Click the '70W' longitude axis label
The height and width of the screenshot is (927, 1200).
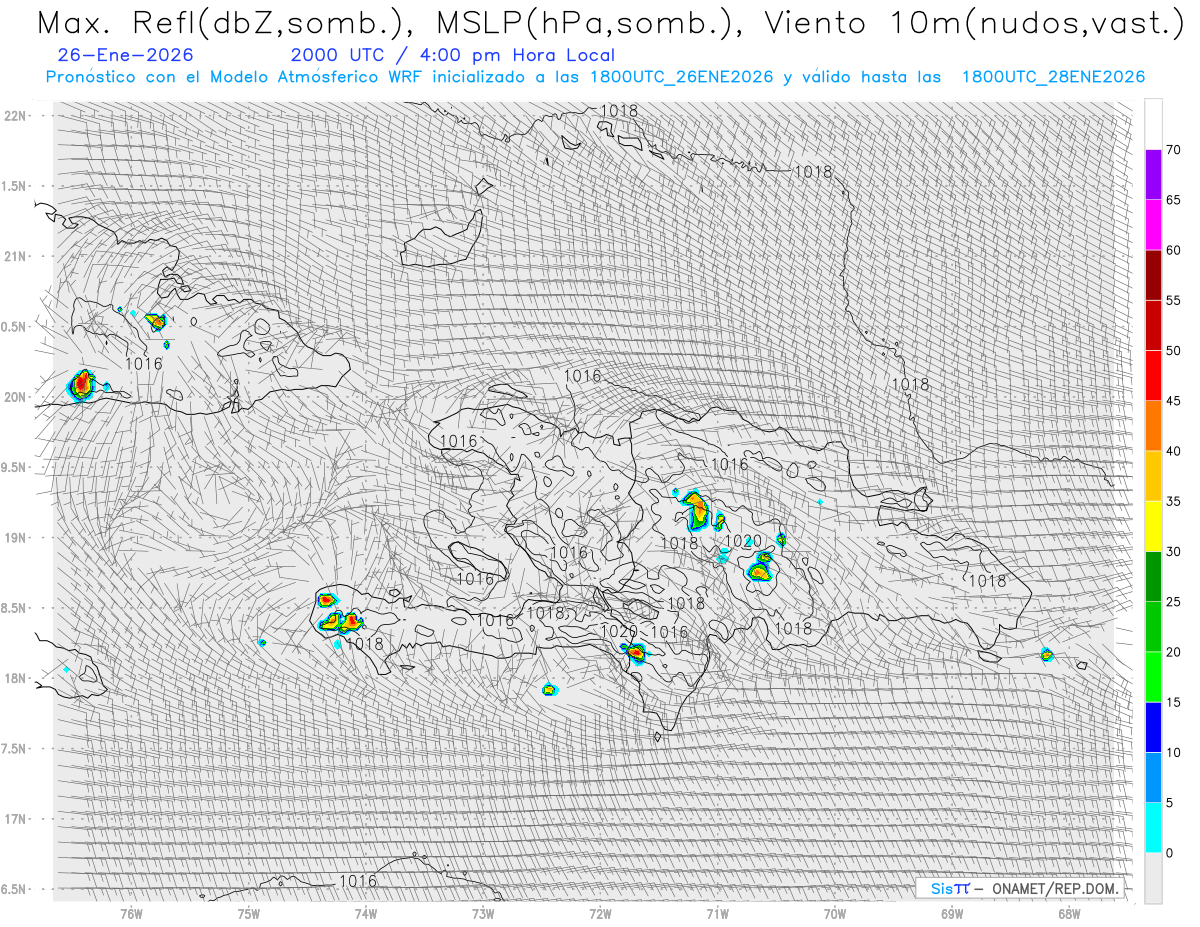point(835,913)
